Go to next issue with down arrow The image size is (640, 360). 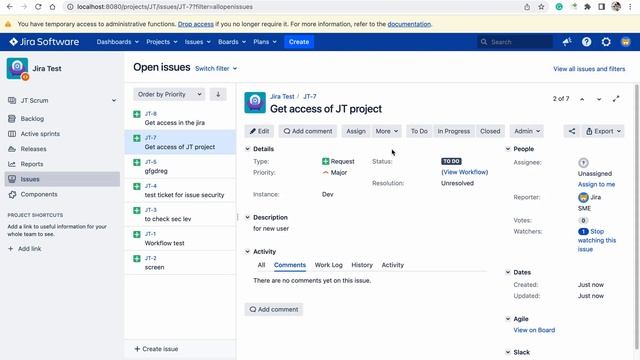pyautogui.click(x=599, y=99)
